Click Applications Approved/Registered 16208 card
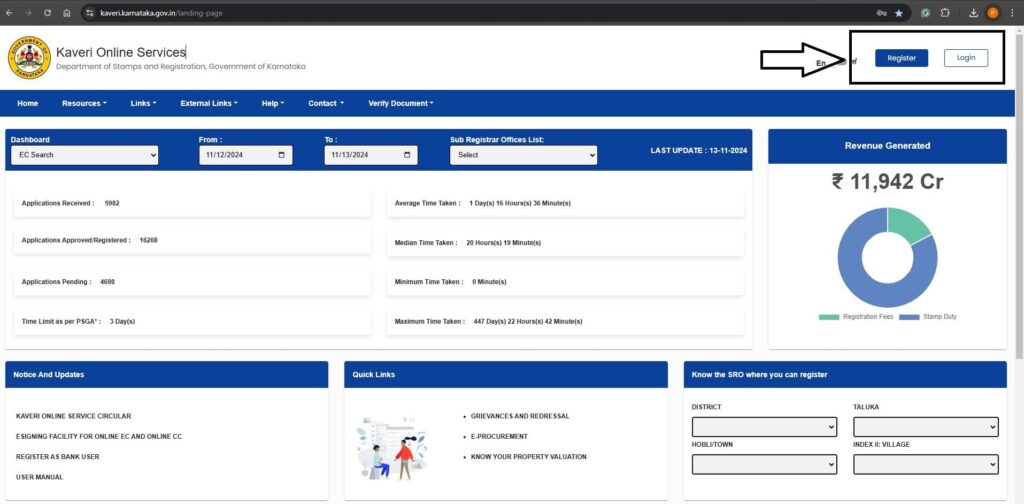Image resolution: width=1024 pixels, height=504 pixels. click(192, 240)
